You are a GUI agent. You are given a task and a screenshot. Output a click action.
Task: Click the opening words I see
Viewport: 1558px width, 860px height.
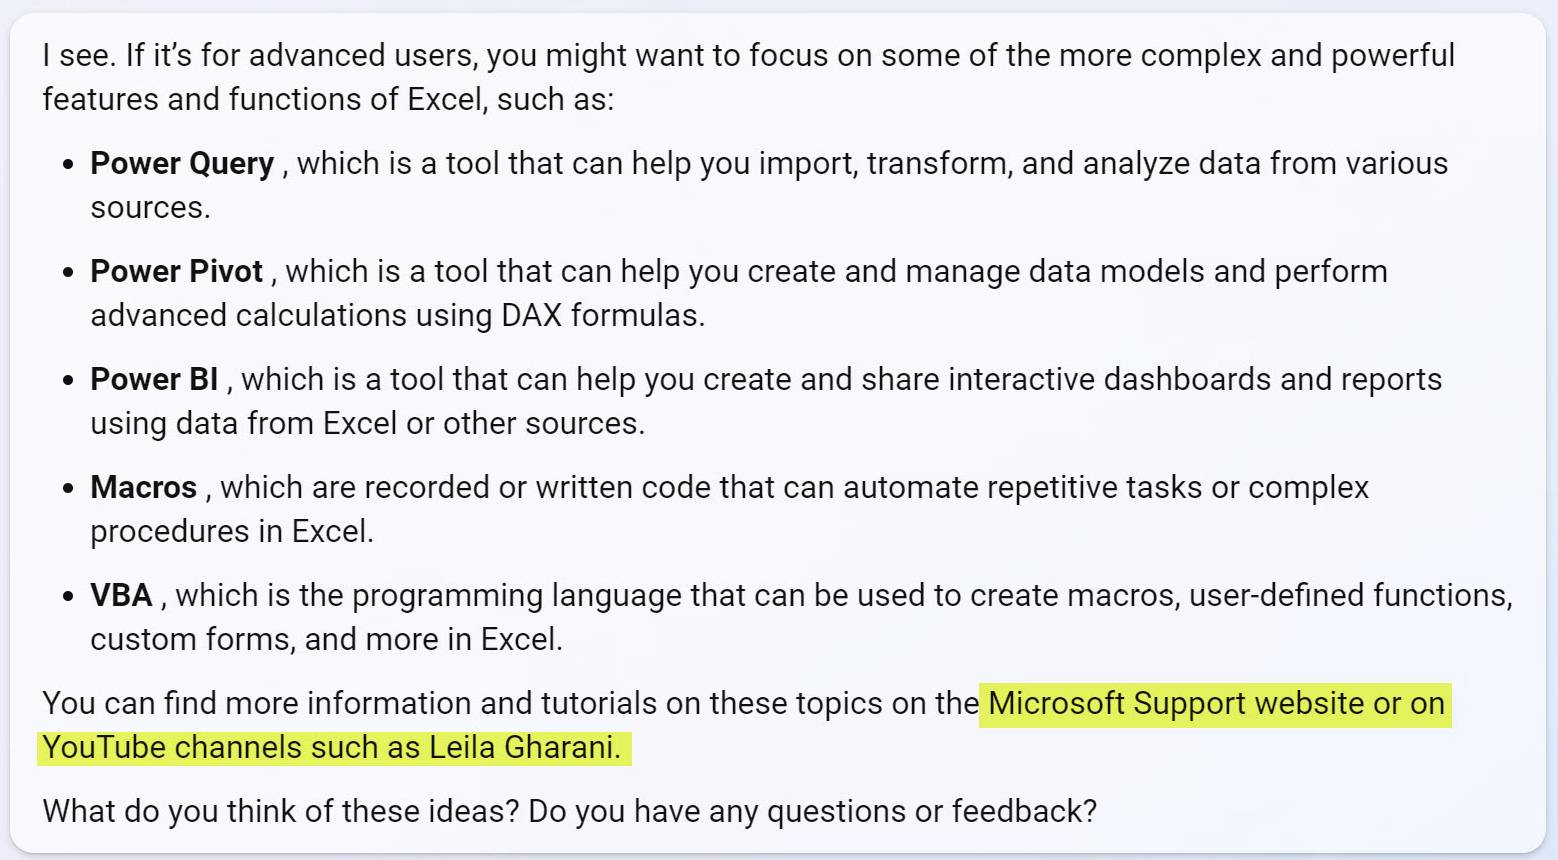click(79, 55)
